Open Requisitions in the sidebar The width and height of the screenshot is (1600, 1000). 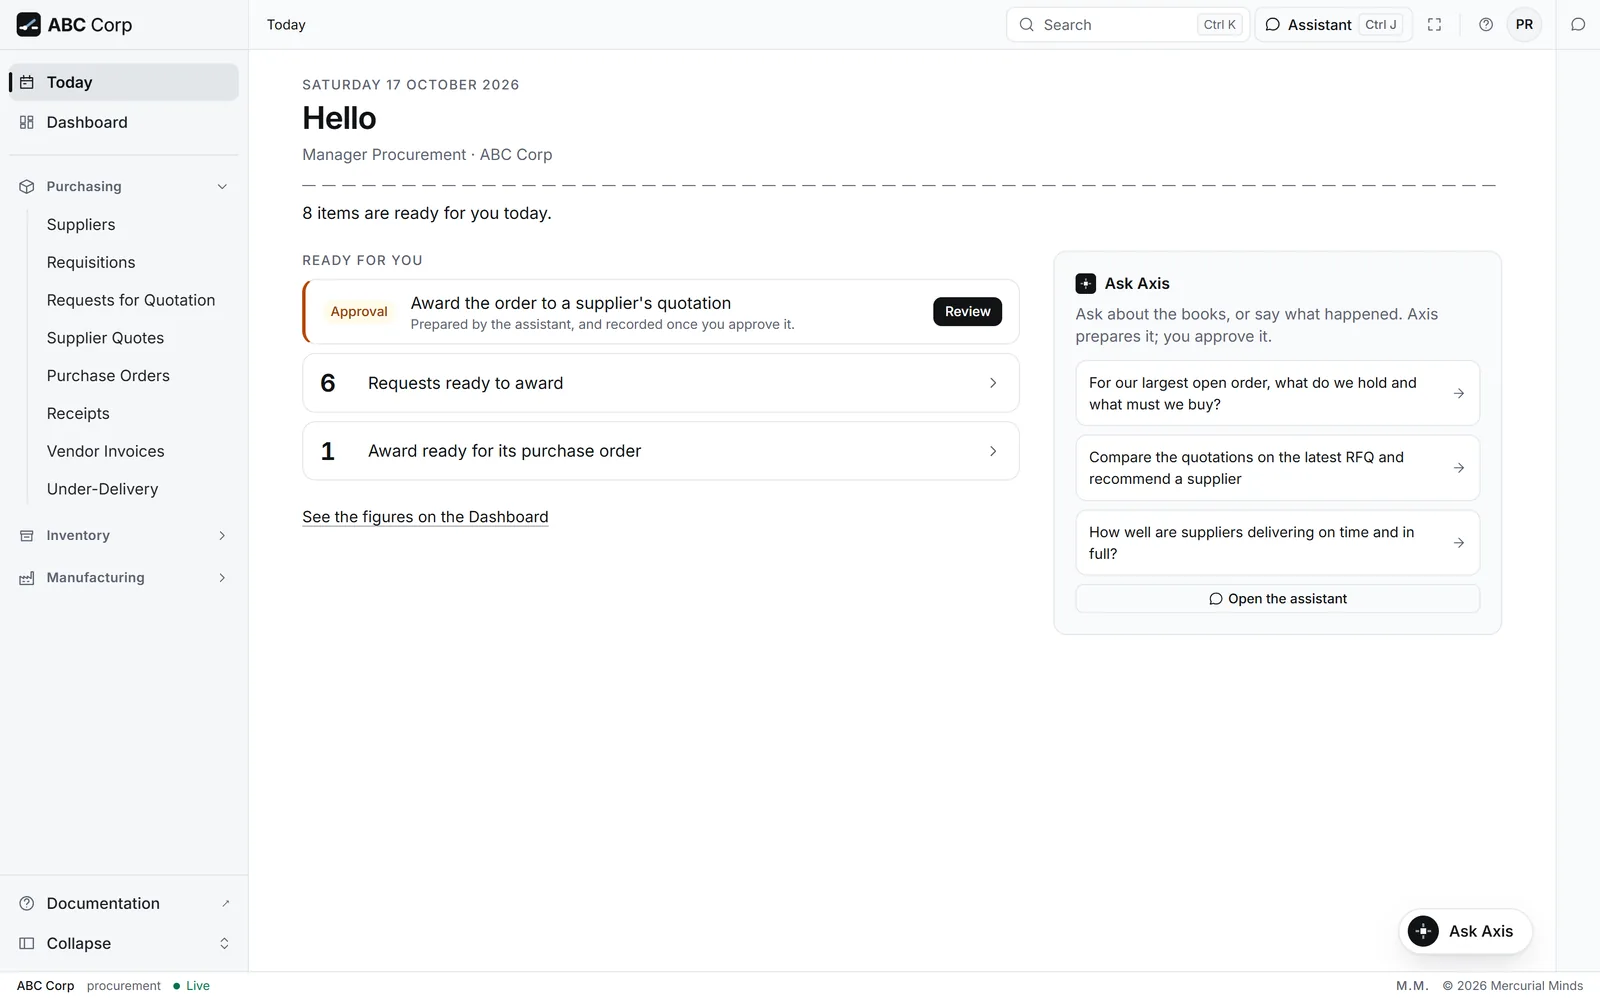(x=91, y=262)
